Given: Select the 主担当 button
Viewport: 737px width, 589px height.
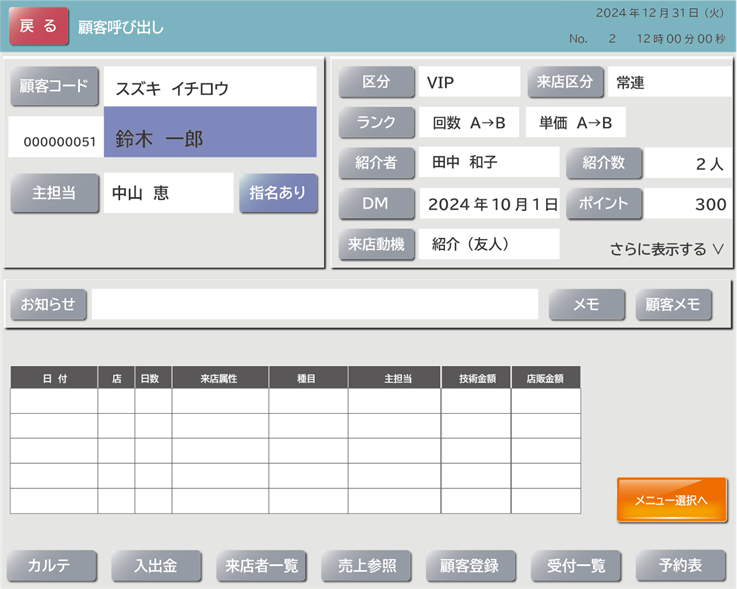Looking at the screenshot, I should pos(55,193).
